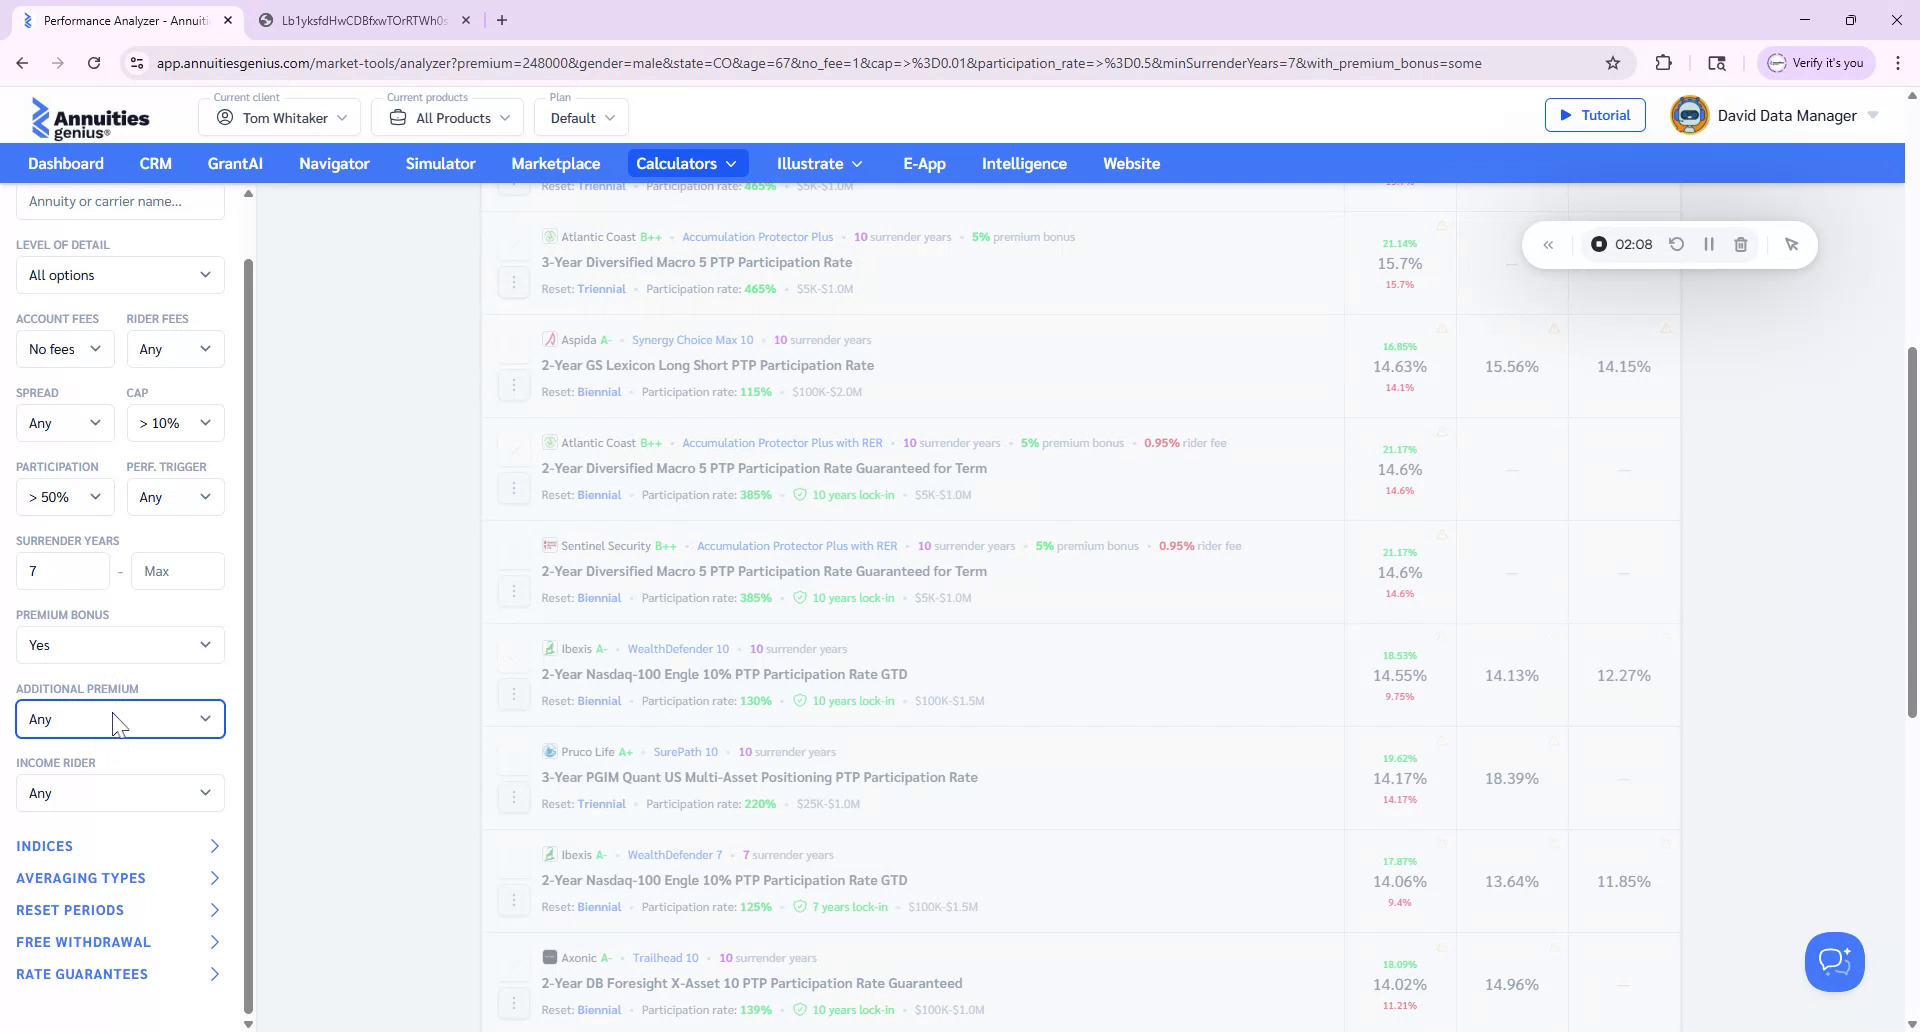
Task: Click the Annuities Genius logo
Action: pos(91,117)
